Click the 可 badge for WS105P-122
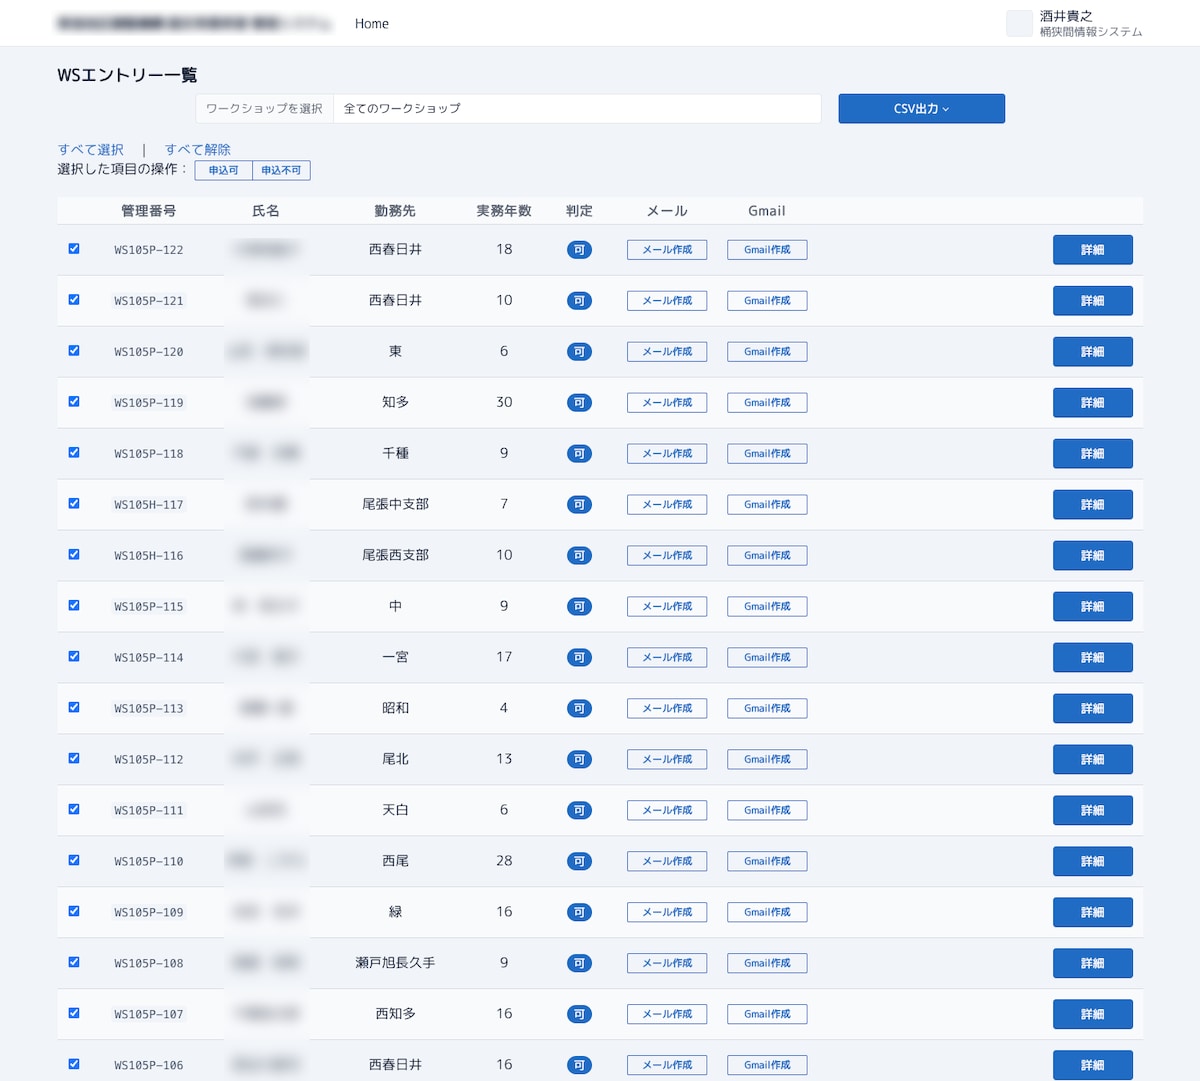 (x=579, y=250)
